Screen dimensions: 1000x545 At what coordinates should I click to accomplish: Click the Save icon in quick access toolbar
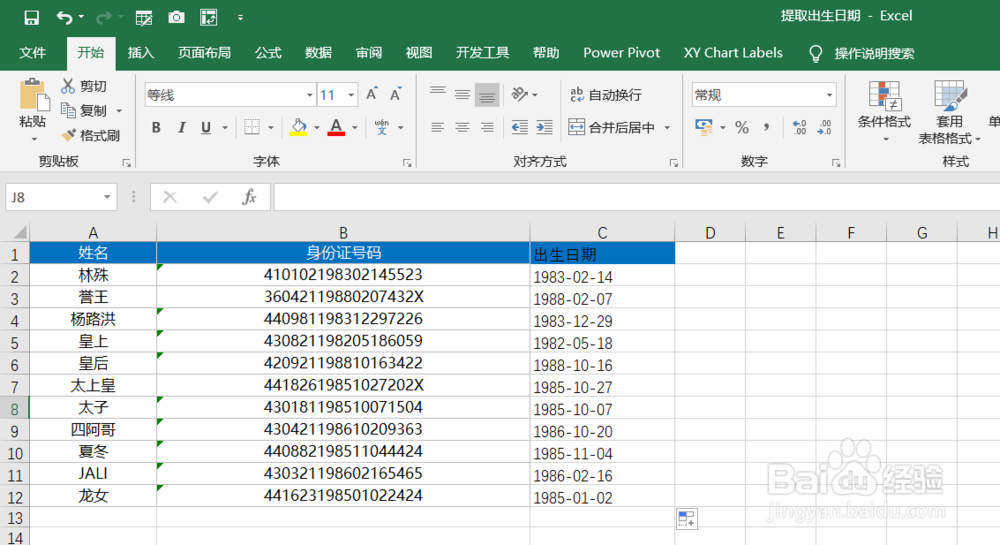pos(31,17)
